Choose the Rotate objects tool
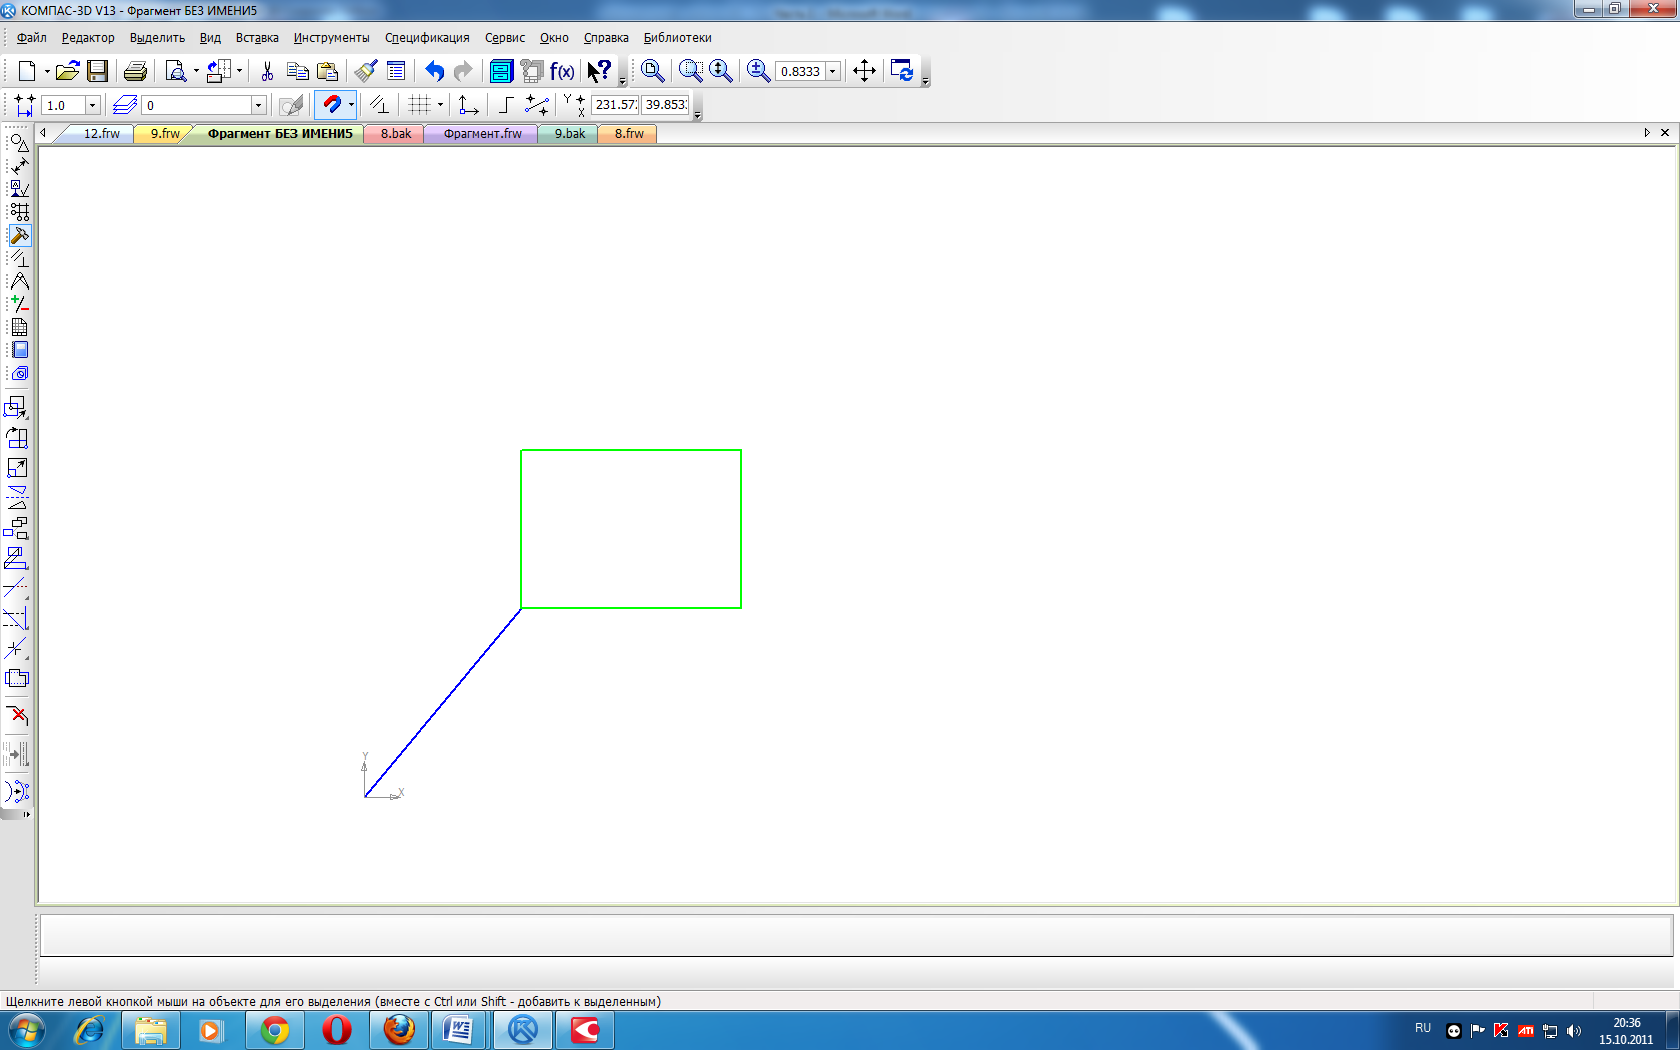 [17, 438]
